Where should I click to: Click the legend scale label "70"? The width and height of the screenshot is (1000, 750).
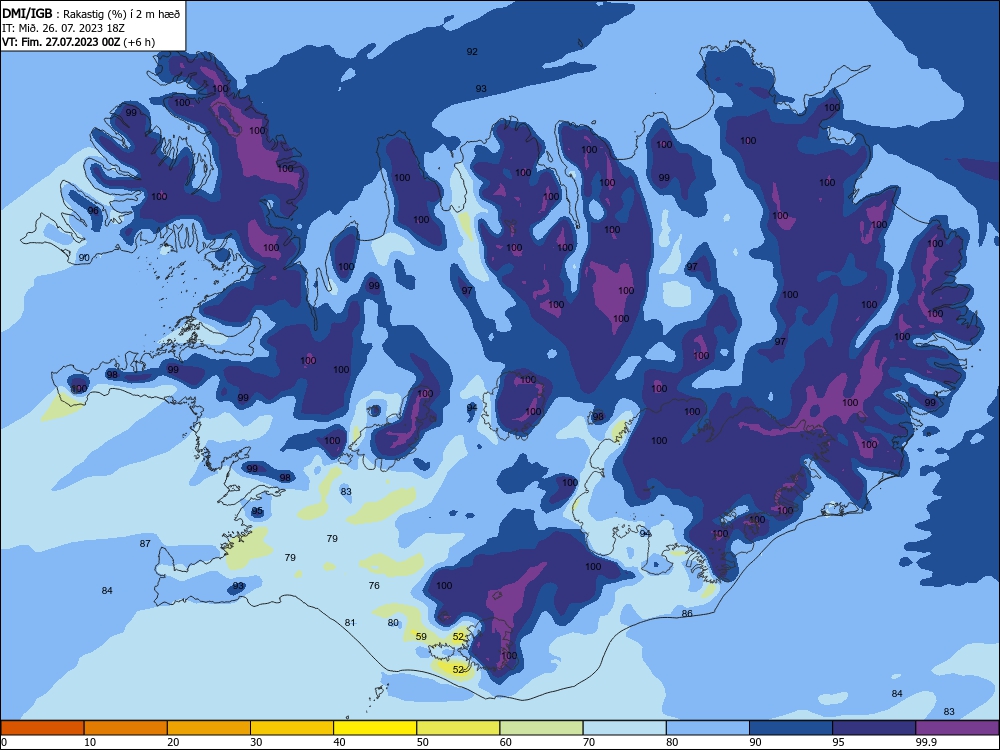click(x=589, y=742)
